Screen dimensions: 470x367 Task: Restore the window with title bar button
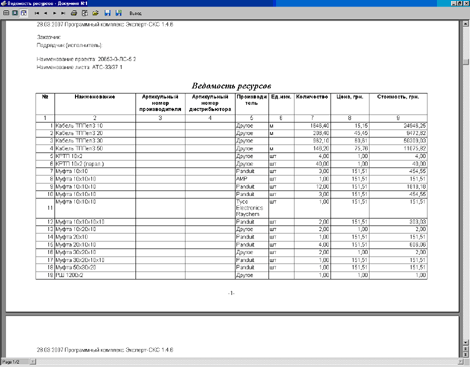pyautogui.click(x=460, y=3)
